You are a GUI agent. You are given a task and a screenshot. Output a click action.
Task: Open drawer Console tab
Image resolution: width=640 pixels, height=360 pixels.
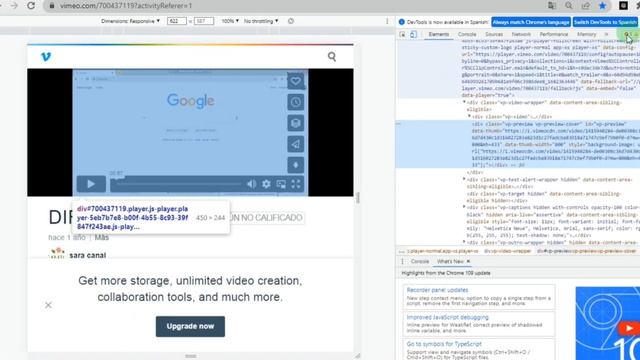(x=420, y=261)
